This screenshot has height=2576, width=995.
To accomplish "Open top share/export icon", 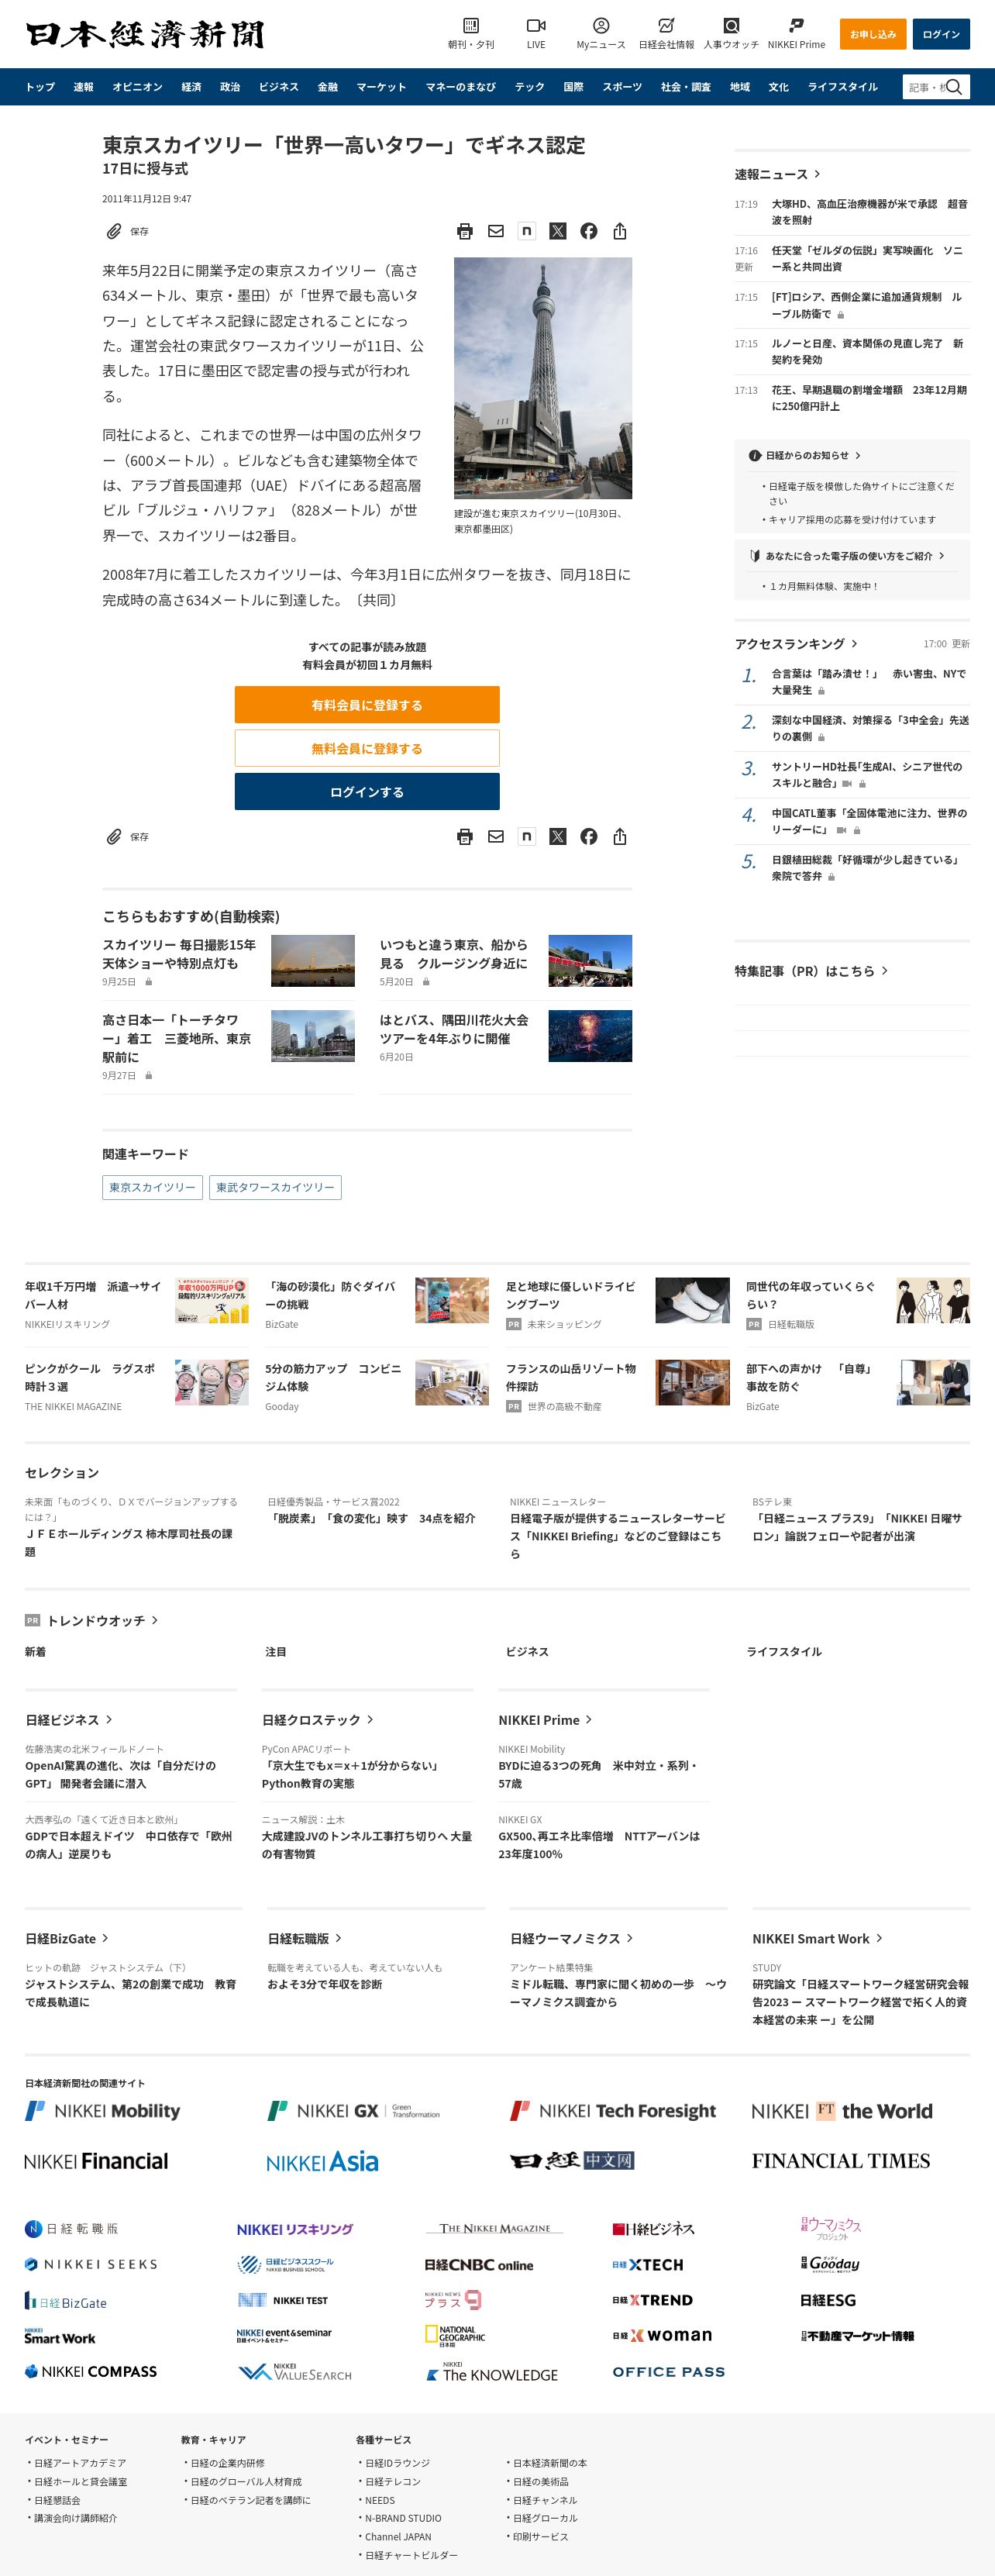I will tap(620, 231).
